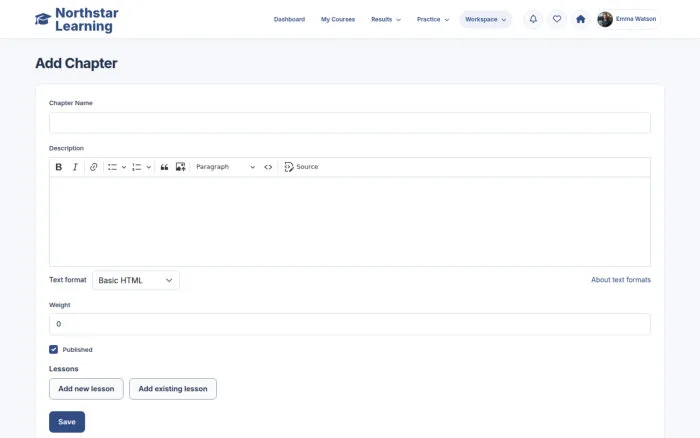700x438 pixels.
Task: Focus the Chapter Name input field
Action: (350, 123)
